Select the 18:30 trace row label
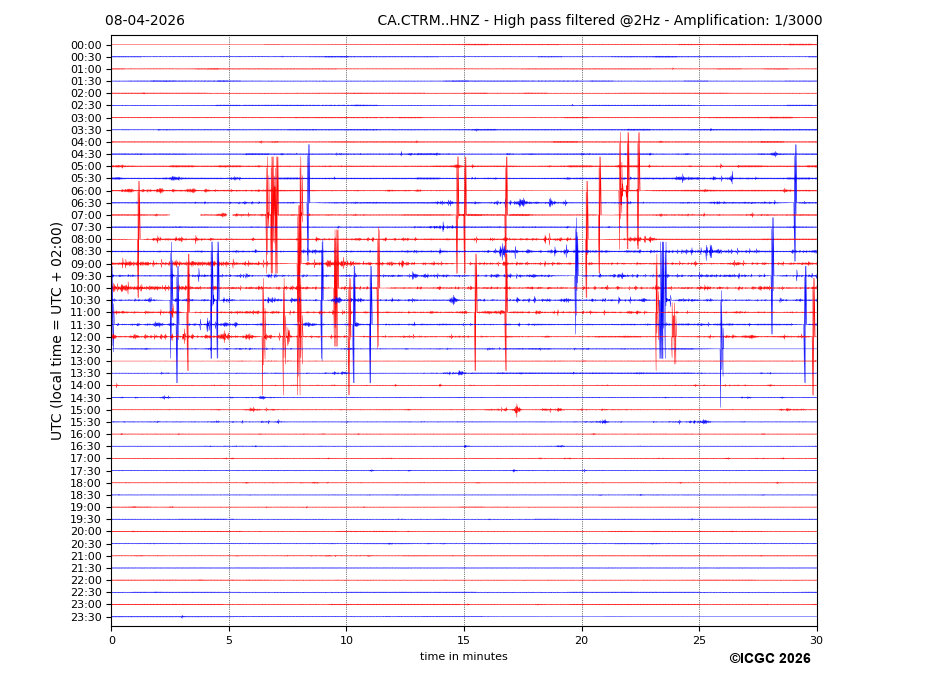927x696 pixels. (86, 495)
